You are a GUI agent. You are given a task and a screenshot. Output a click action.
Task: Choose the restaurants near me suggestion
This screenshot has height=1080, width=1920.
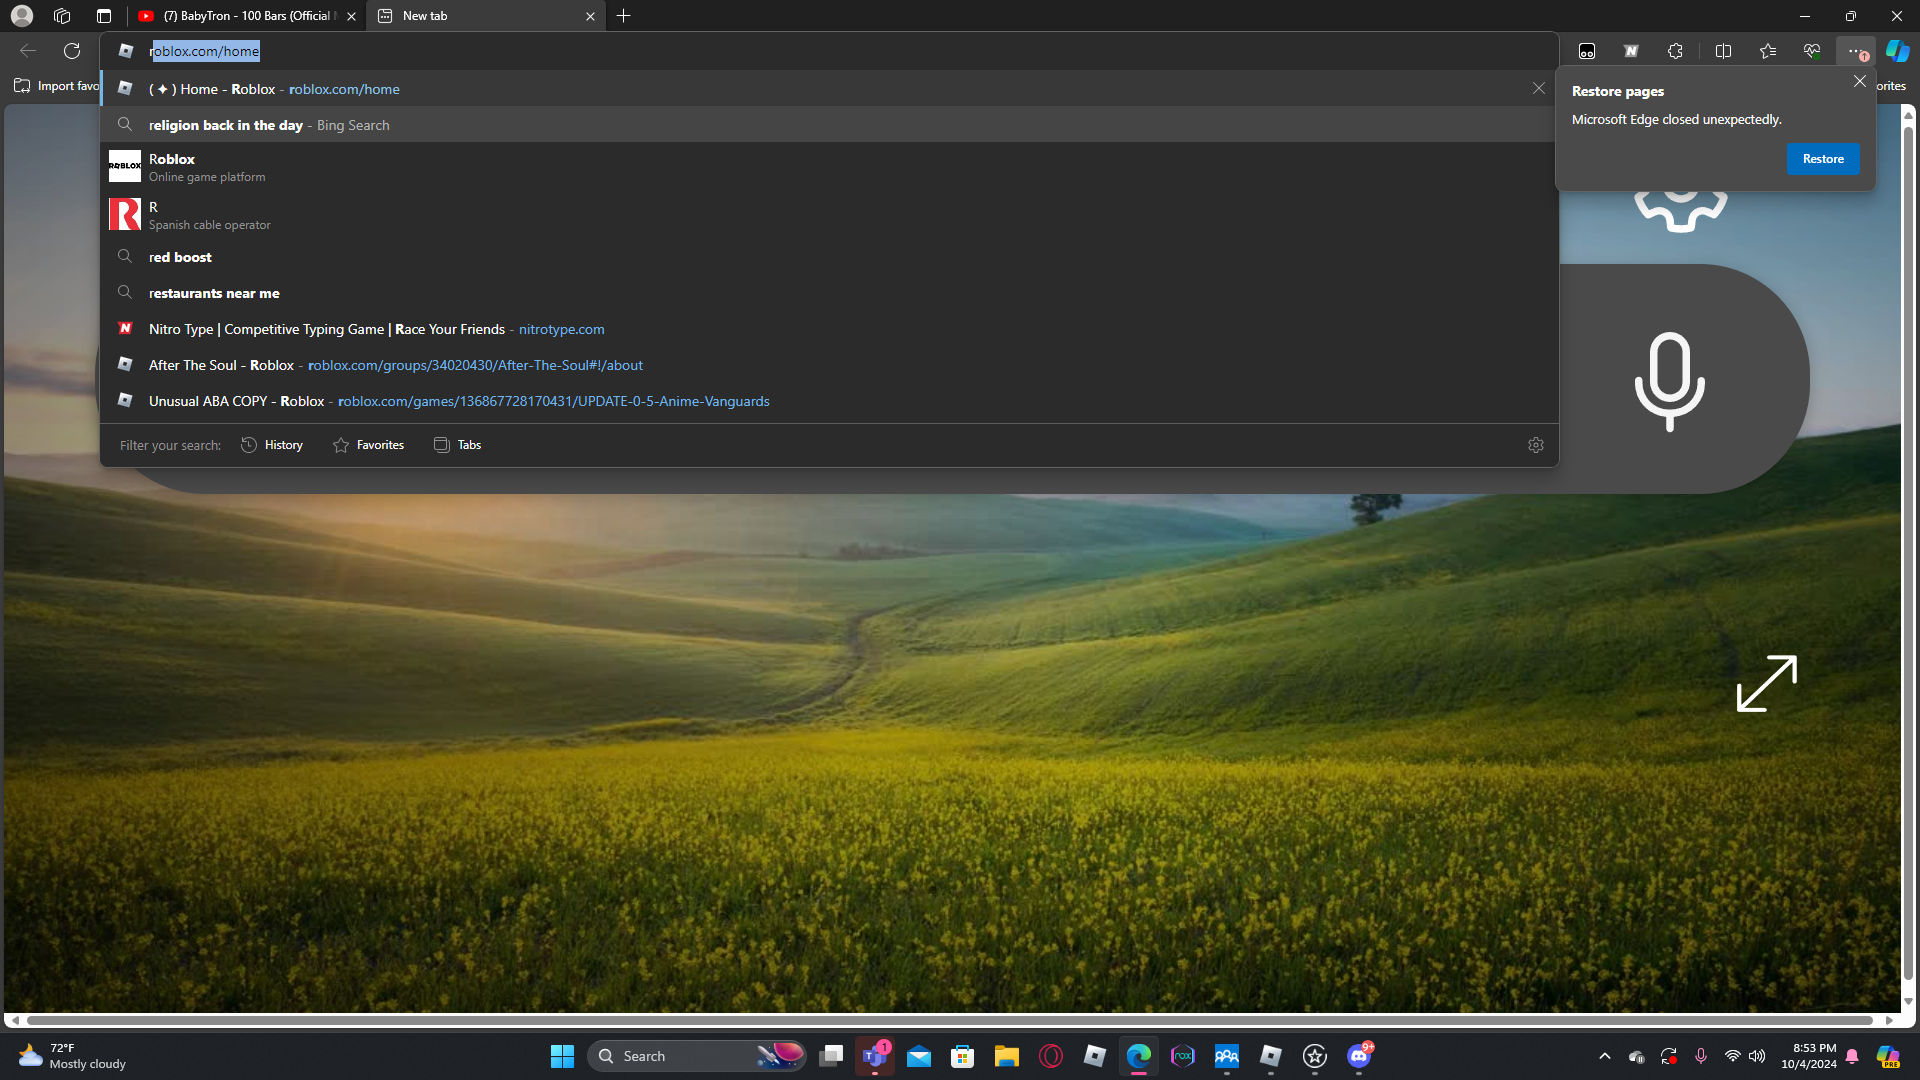pyautogui.click(x=830, y=293)
